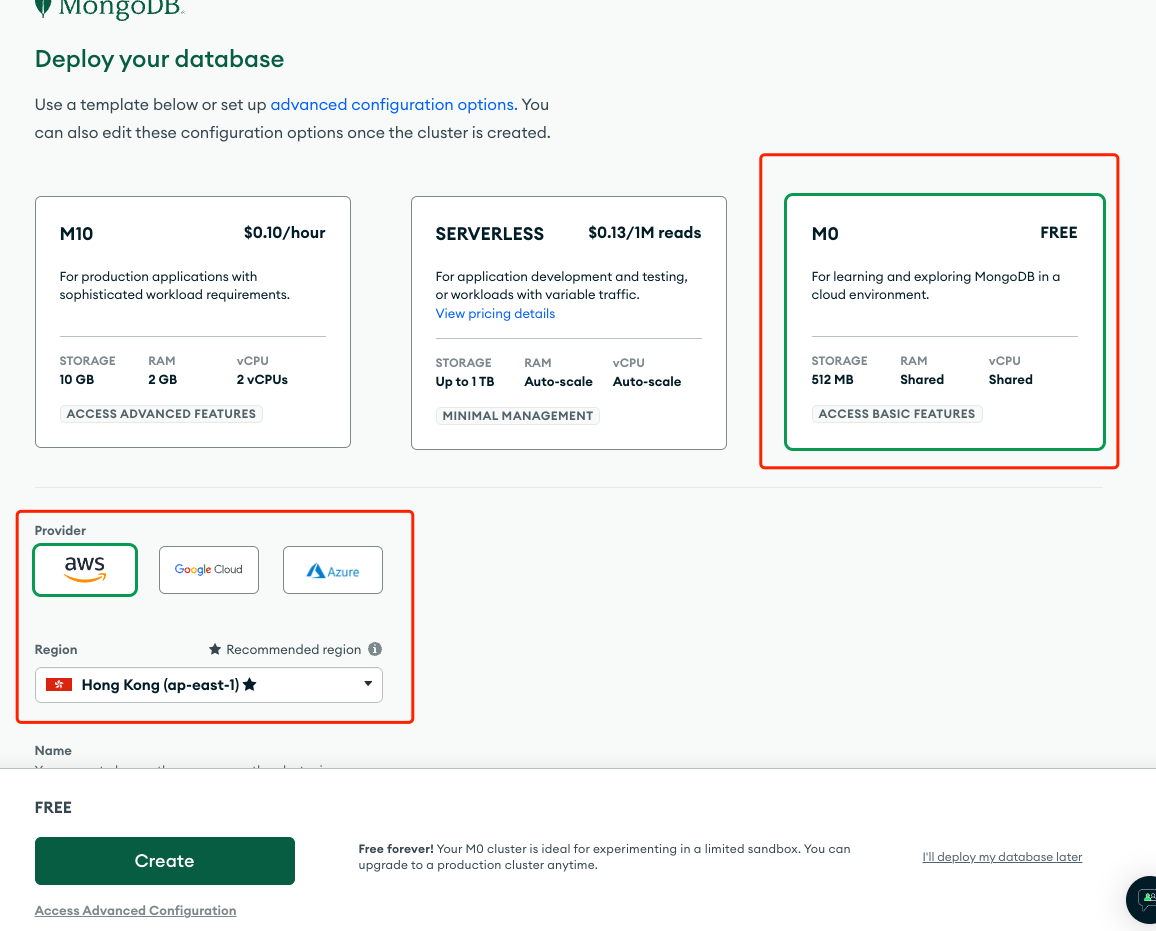The image size is (1156, 931).
Task: Open Access Advanced Configuration link
Action: click(135, 911)
